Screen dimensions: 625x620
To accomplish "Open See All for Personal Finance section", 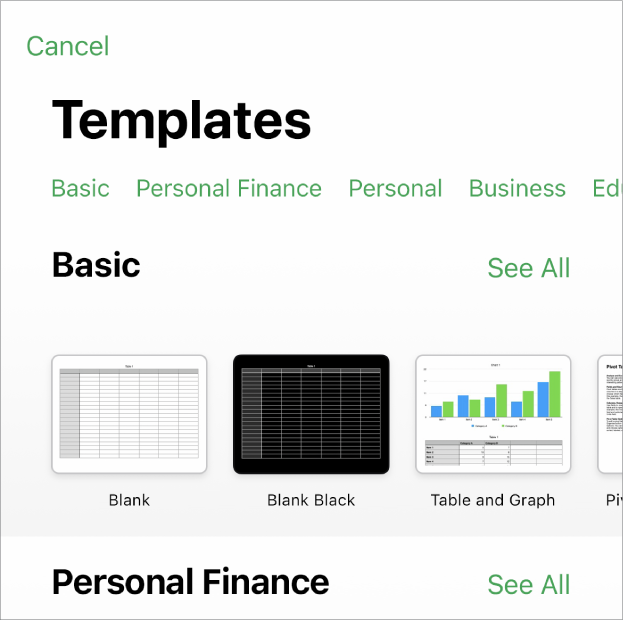I will tap(528, 585).
